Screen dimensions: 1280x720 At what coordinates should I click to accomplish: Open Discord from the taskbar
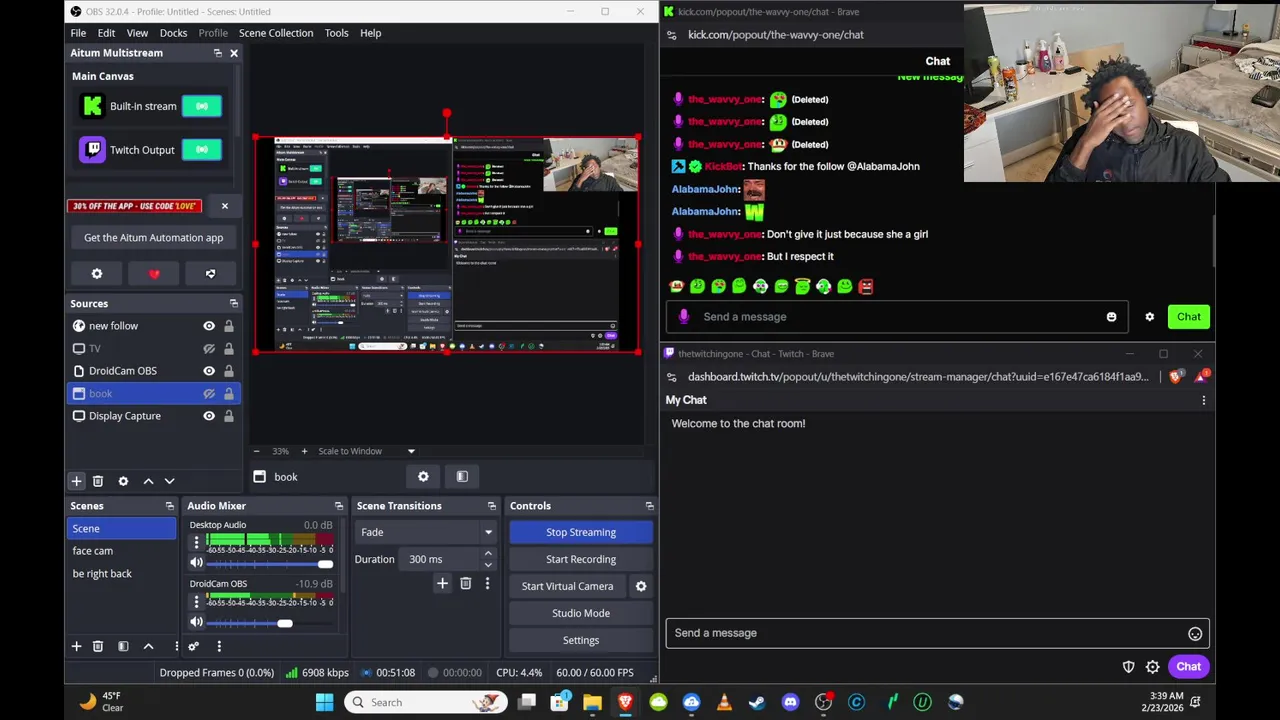tap(791, 702)
